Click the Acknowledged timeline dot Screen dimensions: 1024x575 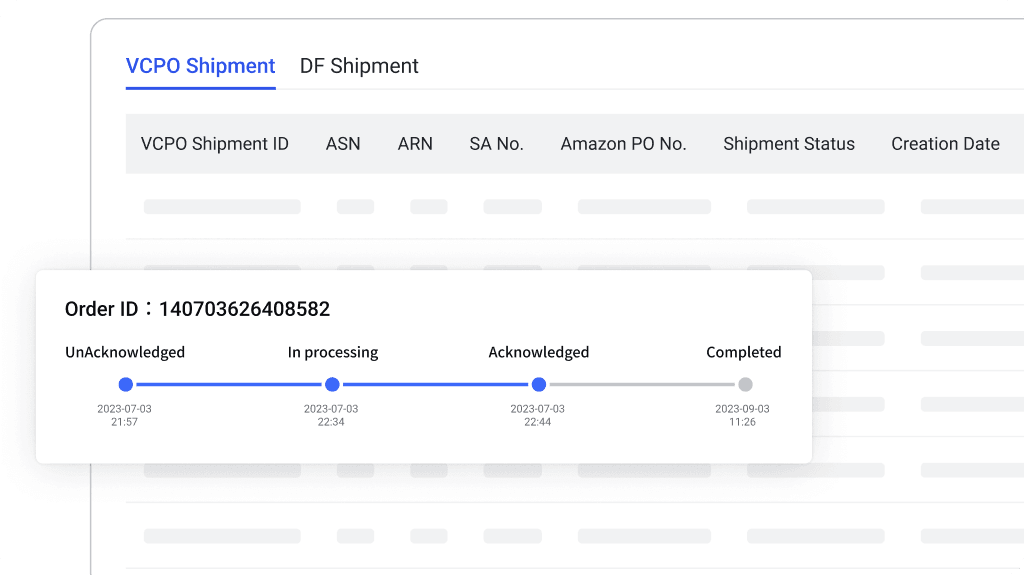[538, 384]
